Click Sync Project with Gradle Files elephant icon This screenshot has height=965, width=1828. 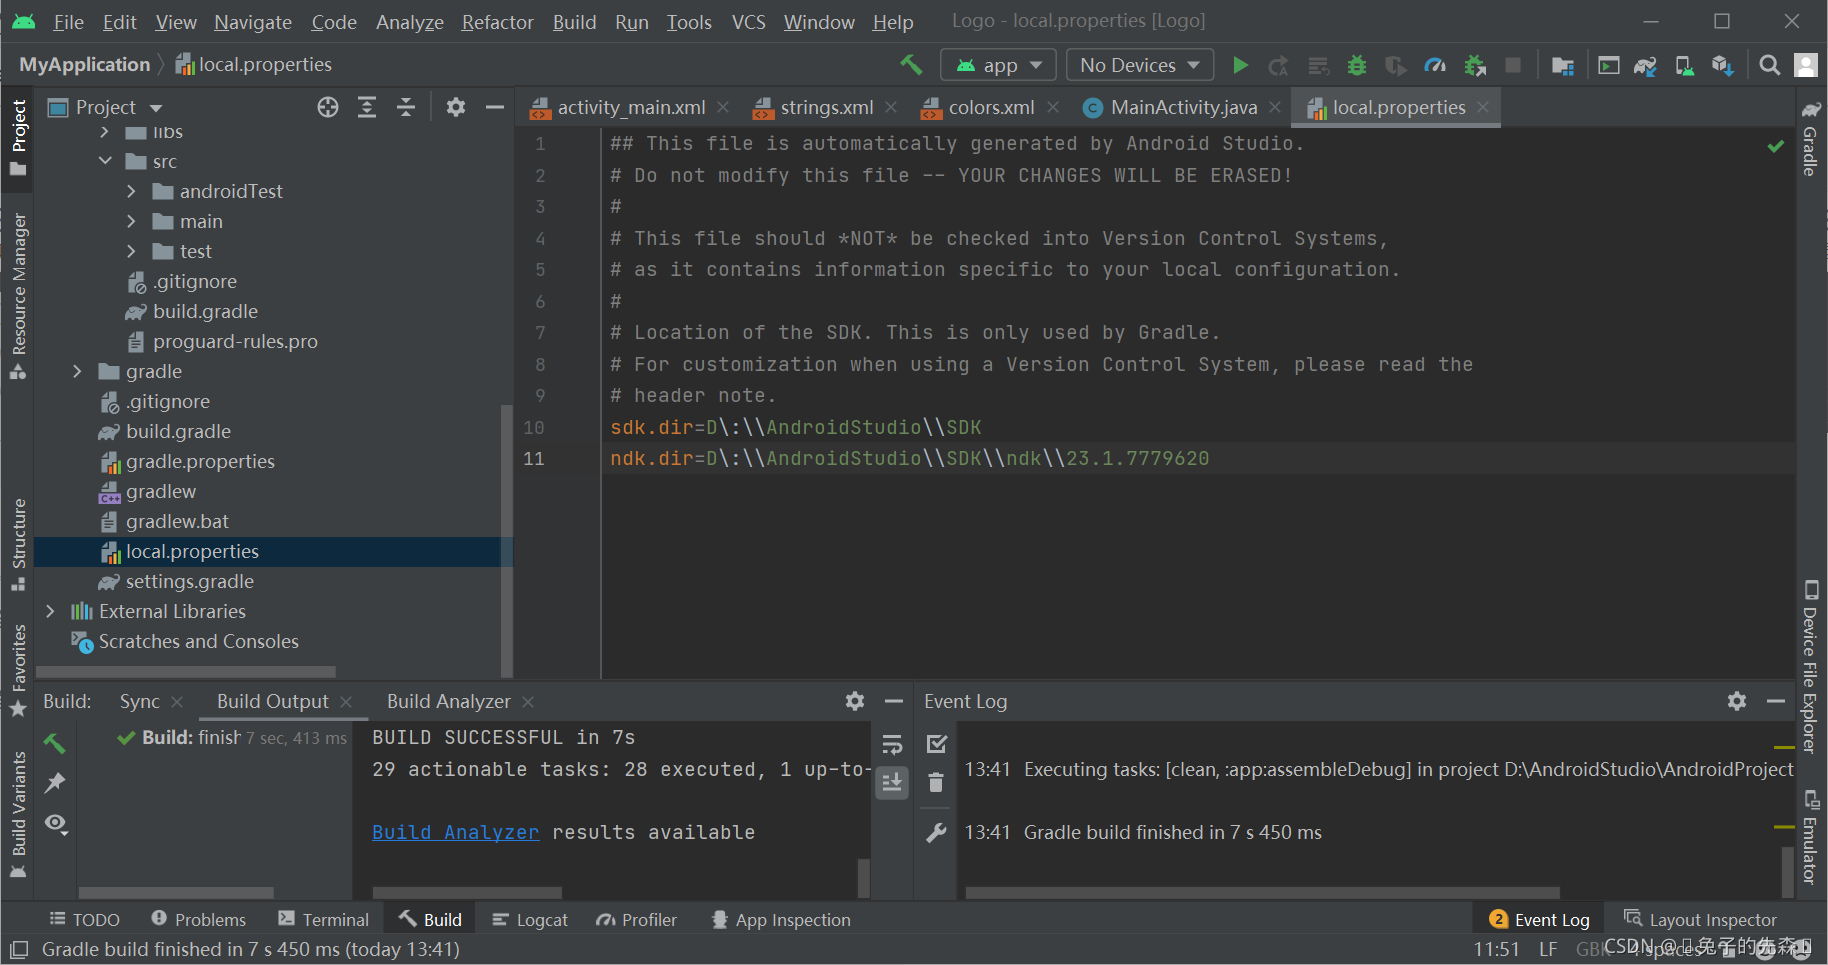click(1646, 65)
